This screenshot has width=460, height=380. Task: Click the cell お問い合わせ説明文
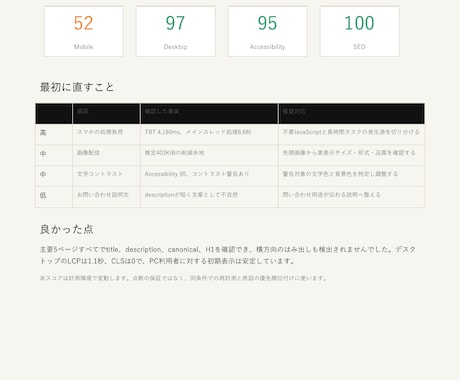106,197
